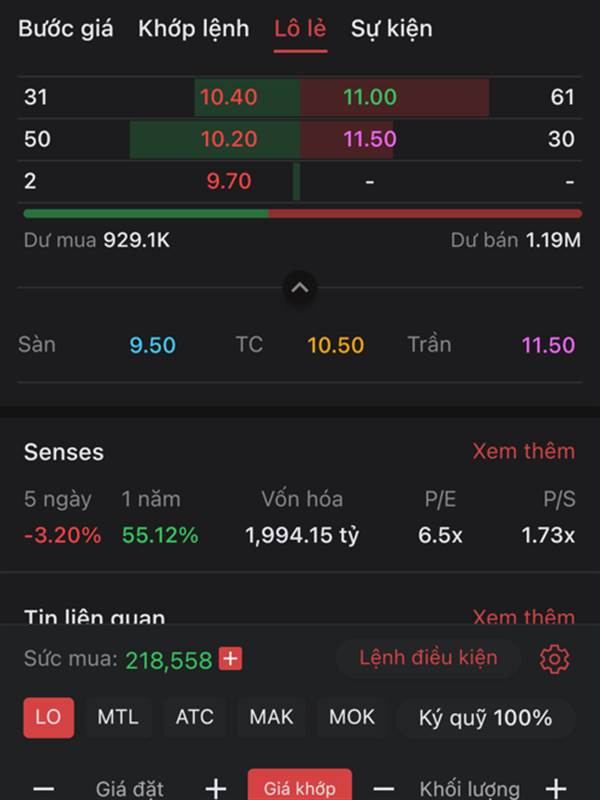Open Ký quỹ 100% margin selector
Image resolution: width=600 pixels, height=800 pixels.
pyautogui.click(x=486, y=717)
